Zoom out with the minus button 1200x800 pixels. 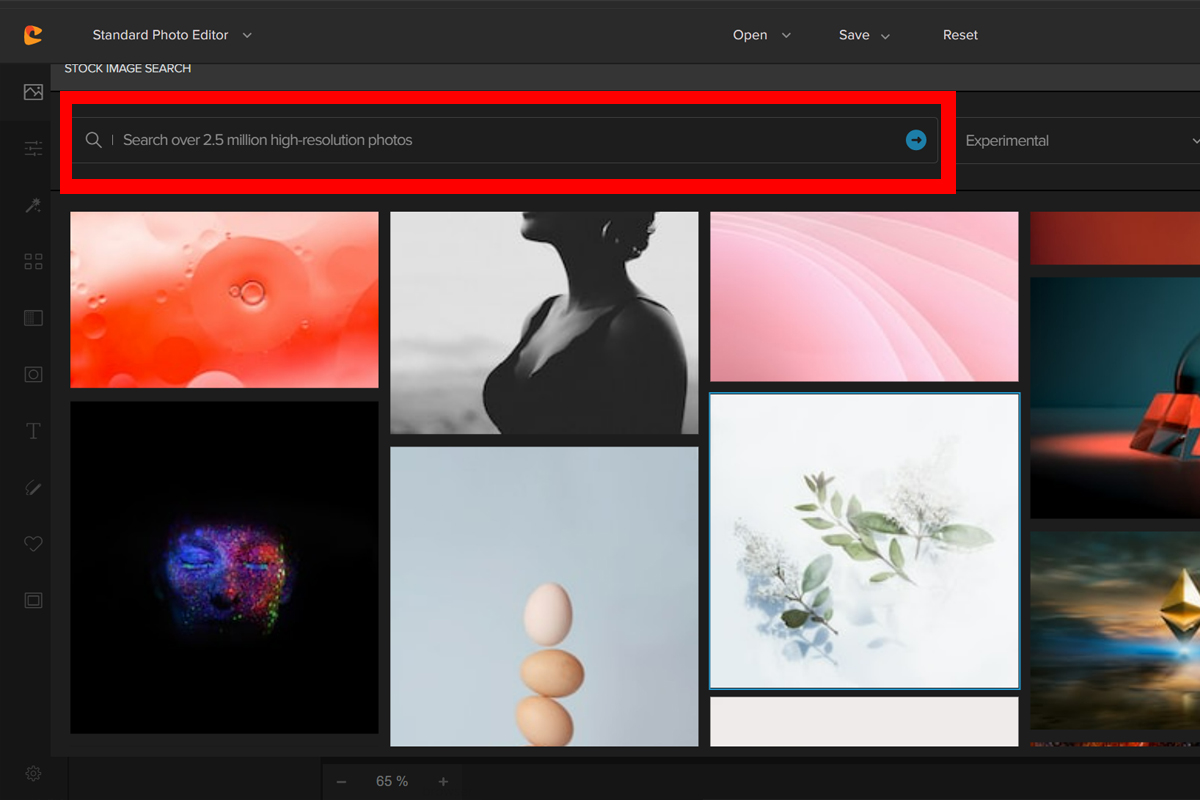tap(341, 781)
